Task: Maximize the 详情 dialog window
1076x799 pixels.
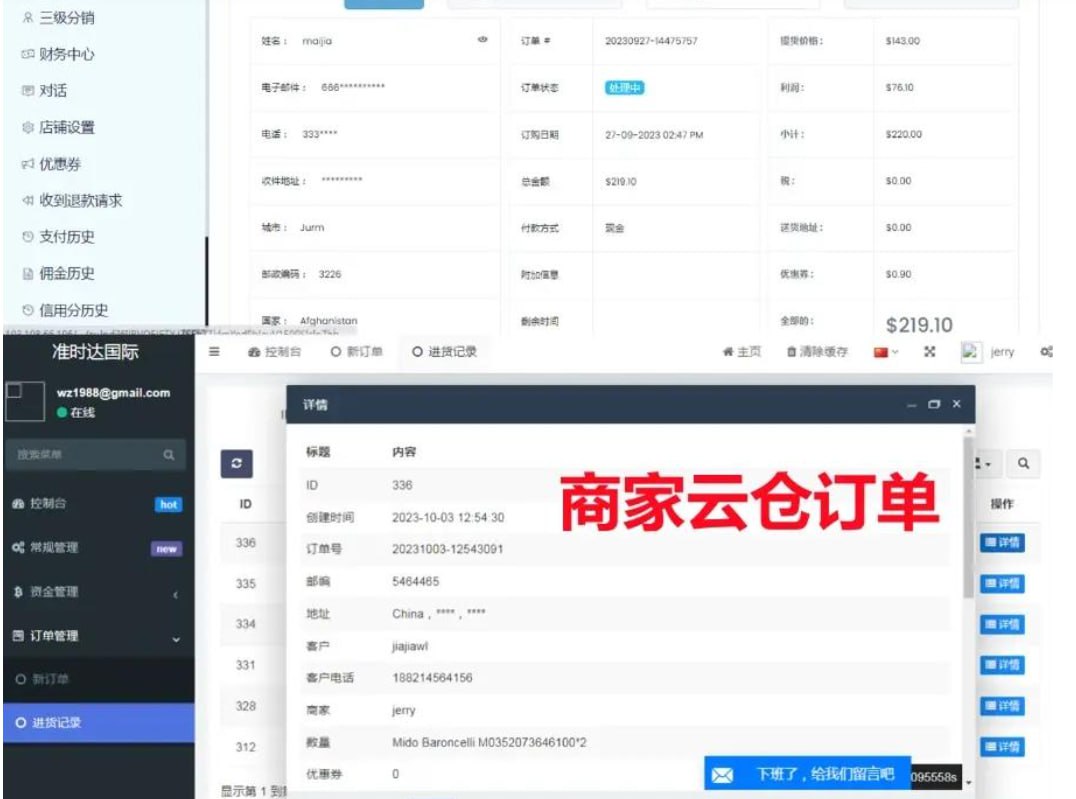Action: [x=934, y=404]
